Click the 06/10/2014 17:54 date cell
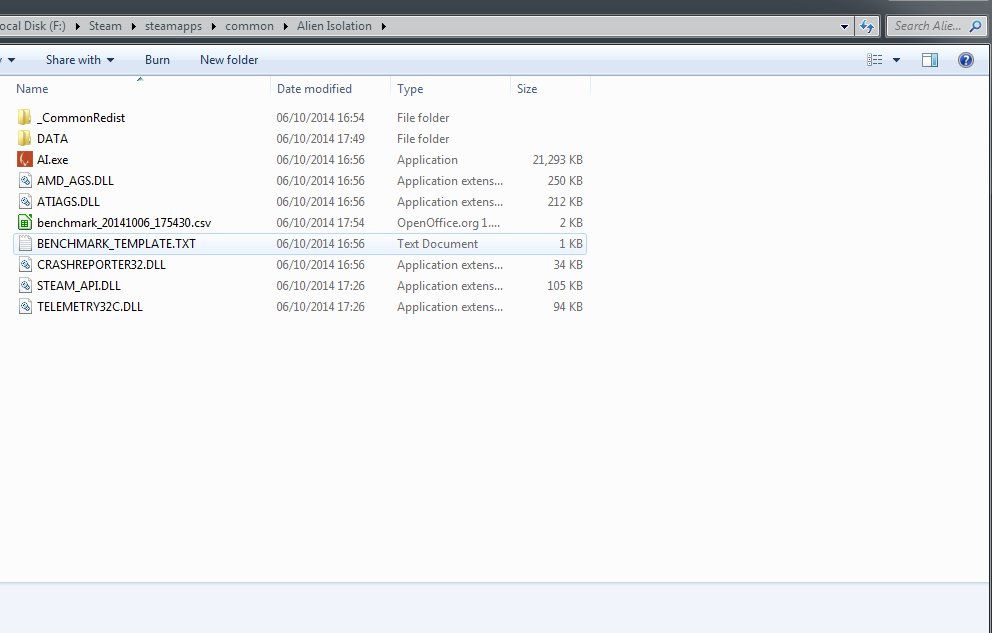 click(321, 223)
